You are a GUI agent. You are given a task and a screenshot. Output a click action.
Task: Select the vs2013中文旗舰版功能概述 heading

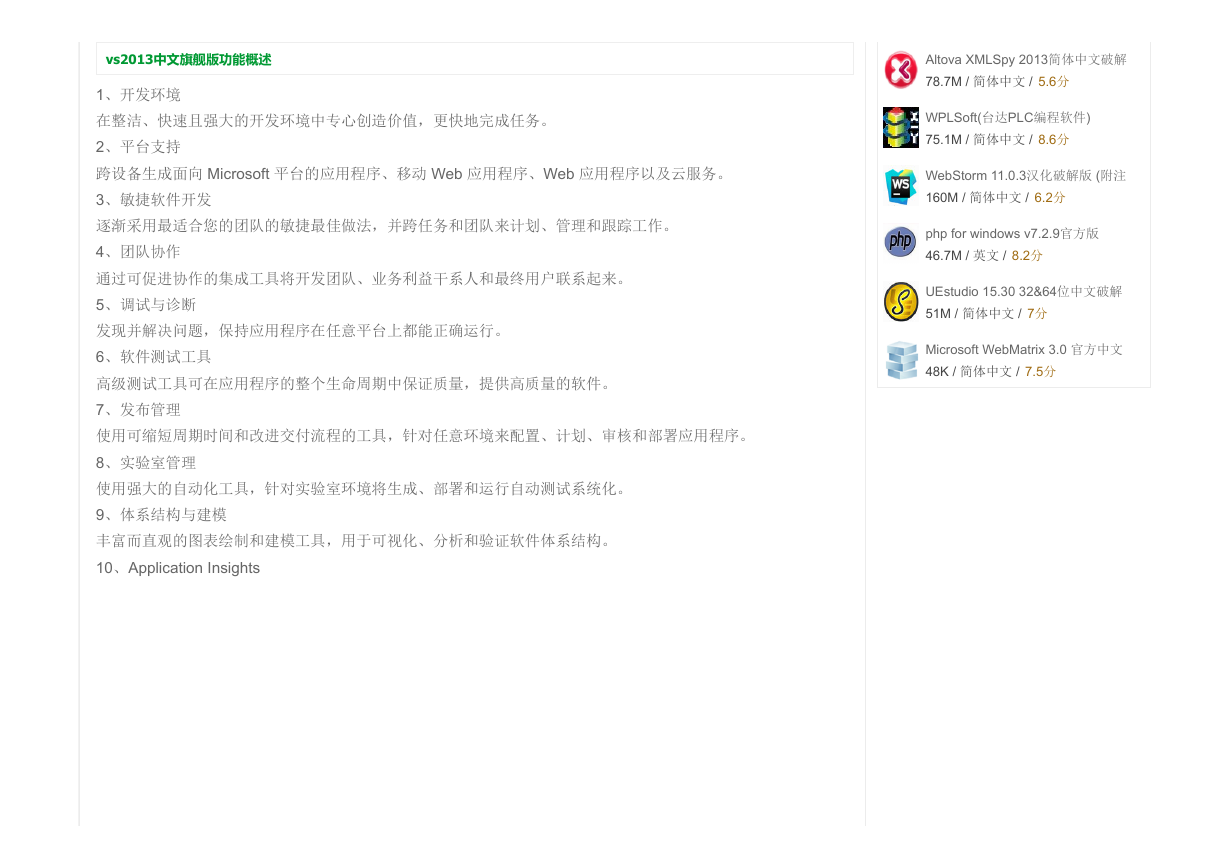[x=189, y=60]
